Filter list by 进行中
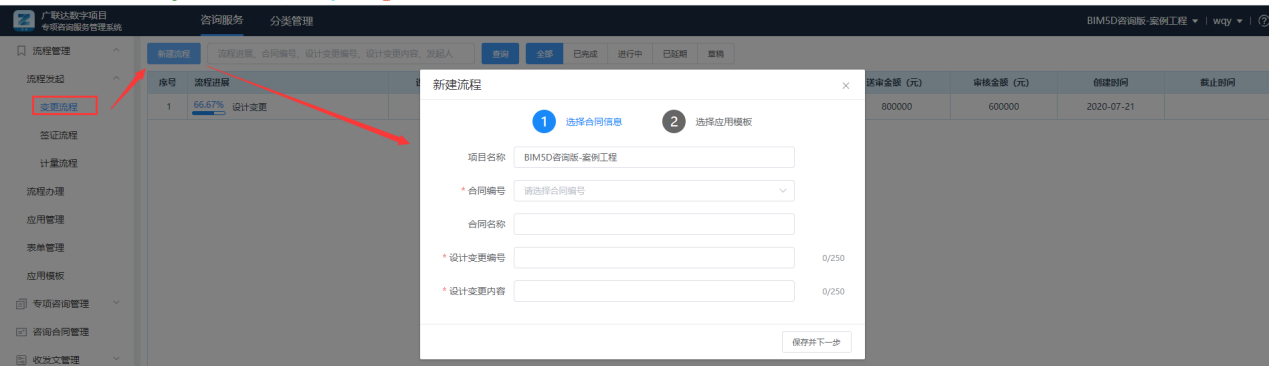 (630, 53)
